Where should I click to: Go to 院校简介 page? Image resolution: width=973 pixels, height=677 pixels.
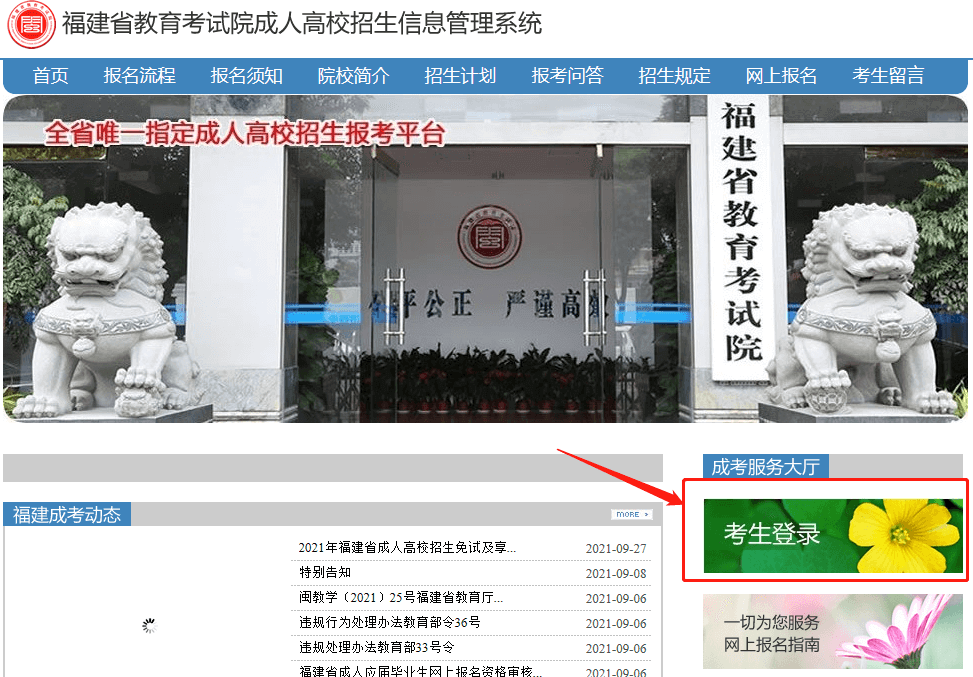pyautogui.click(x=354, y=76)
